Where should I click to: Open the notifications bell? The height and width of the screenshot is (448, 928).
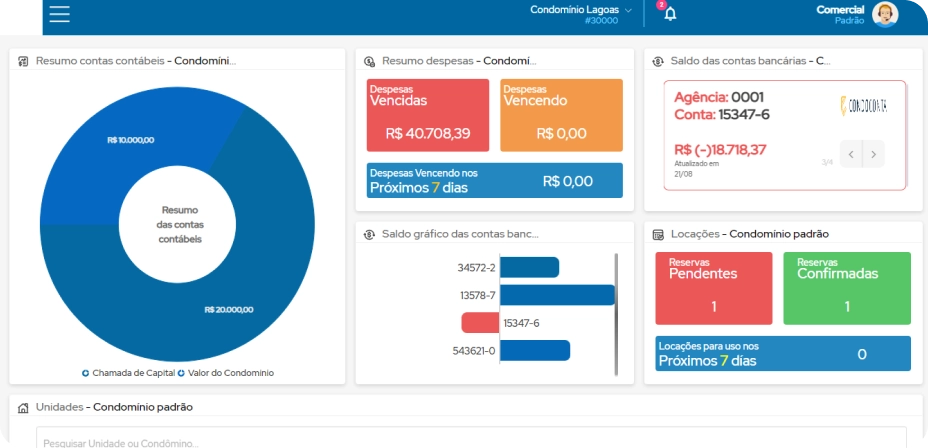point(670,14)
